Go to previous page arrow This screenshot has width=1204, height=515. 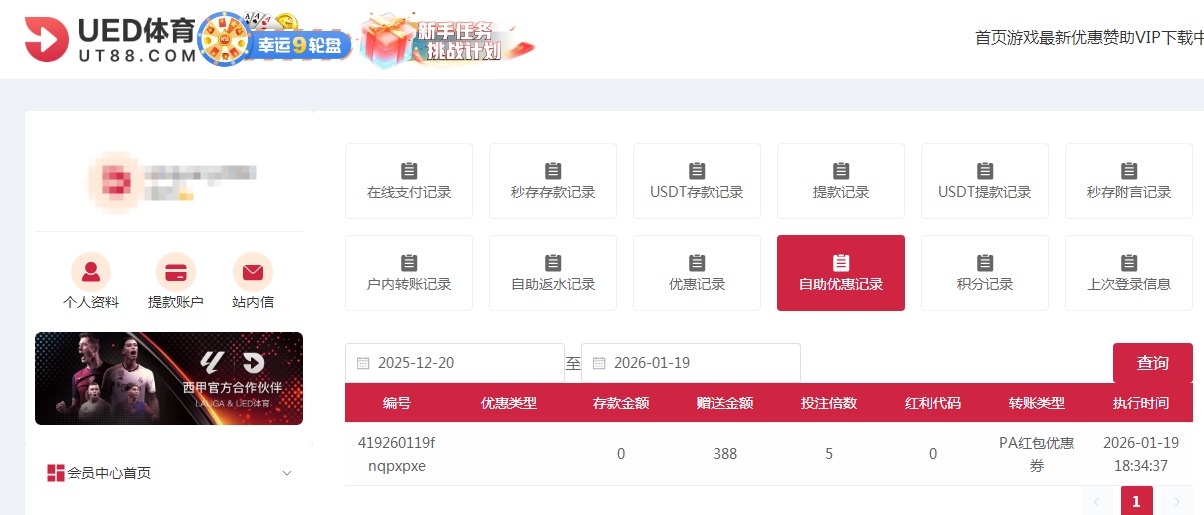1097,501
